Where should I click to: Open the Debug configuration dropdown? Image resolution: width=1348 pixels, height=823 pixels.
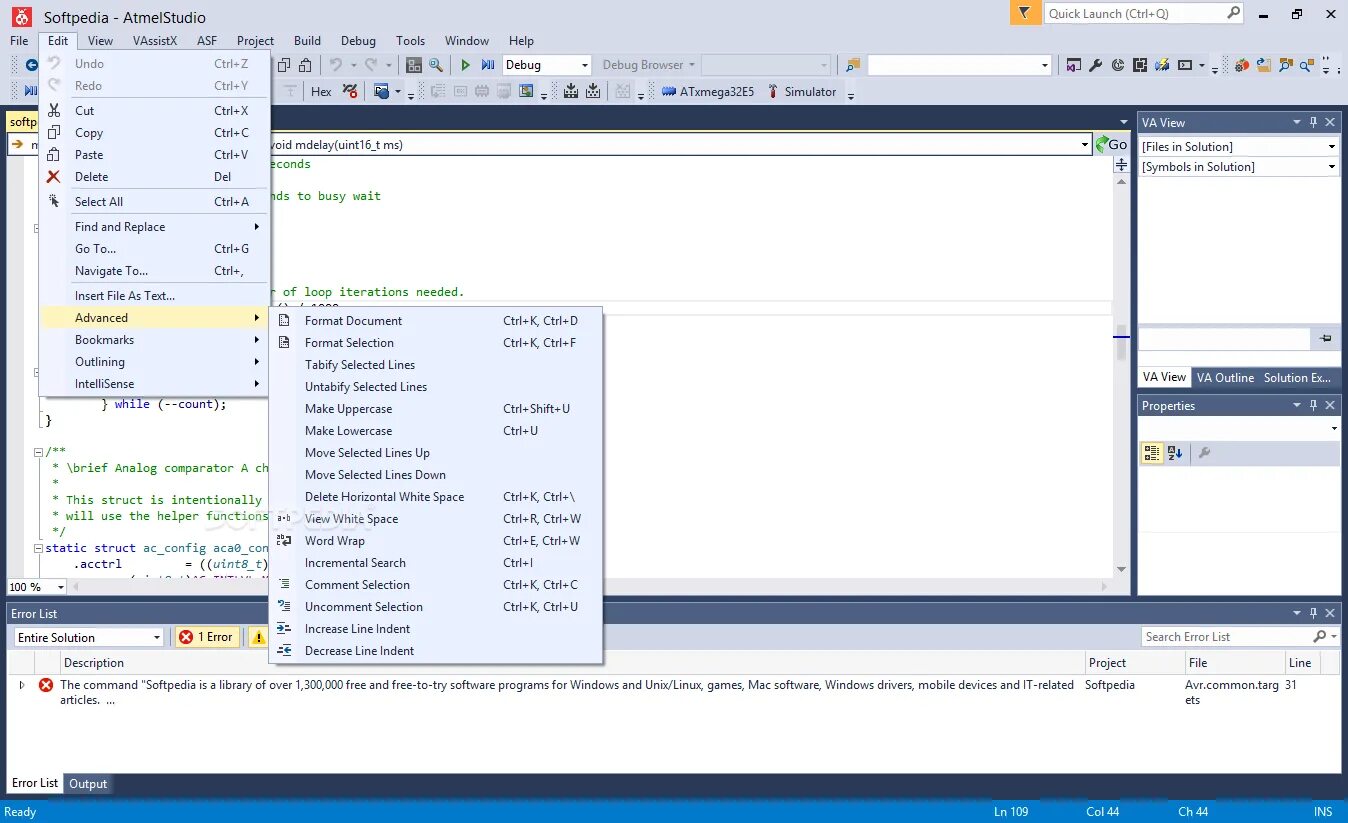546,65
